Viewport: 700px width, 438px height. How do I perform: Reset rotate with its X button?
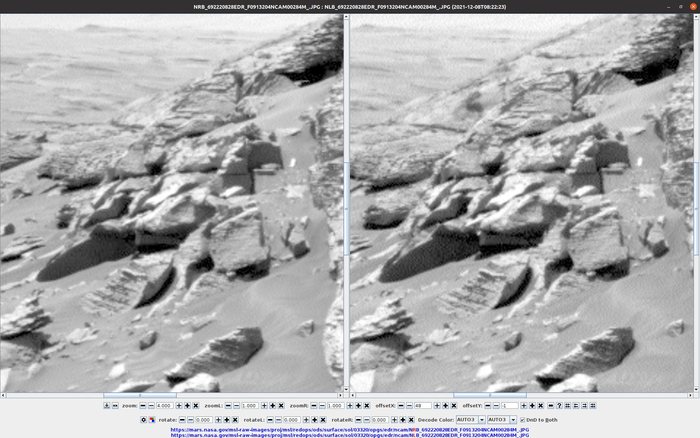tap(235, 420)
